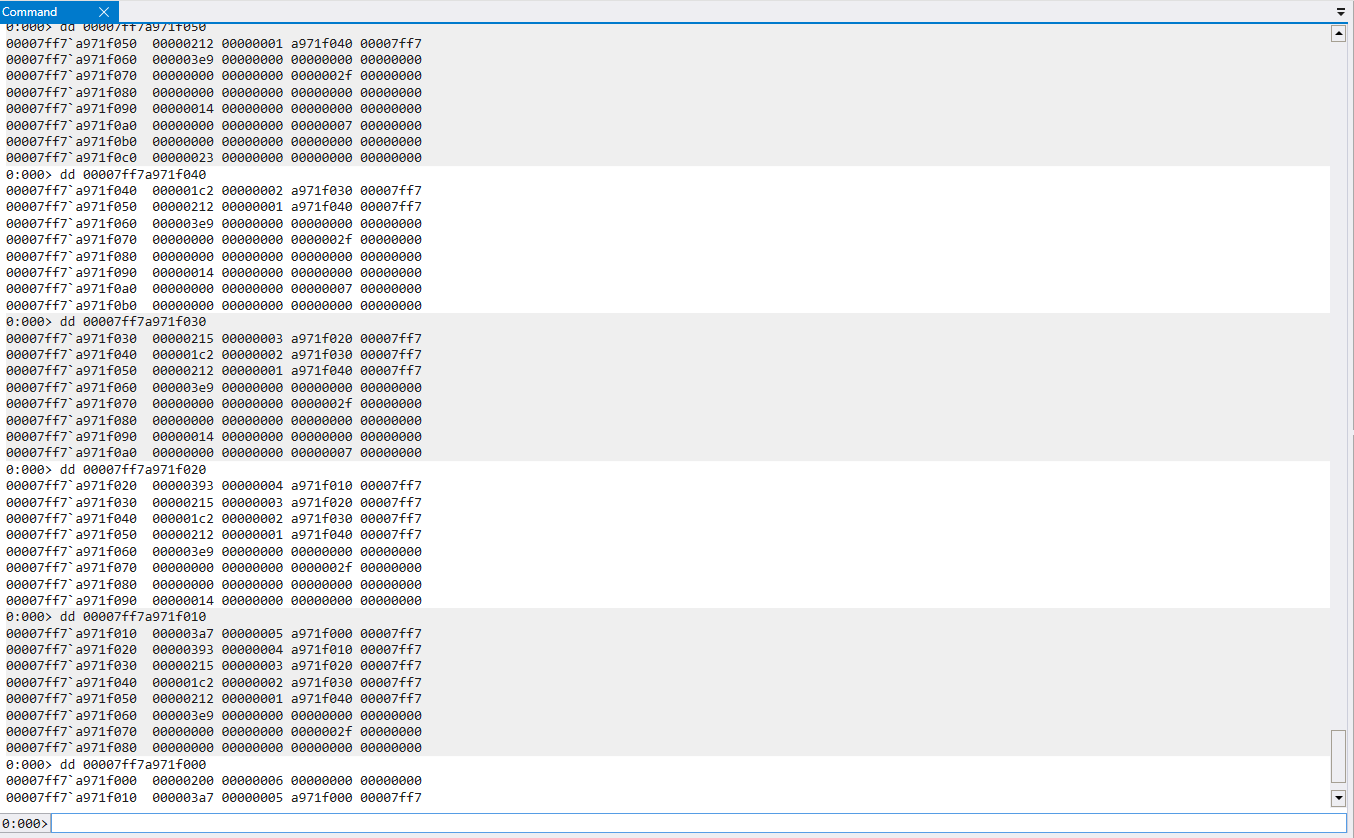Click the scrollbar down arrow

1338,798
